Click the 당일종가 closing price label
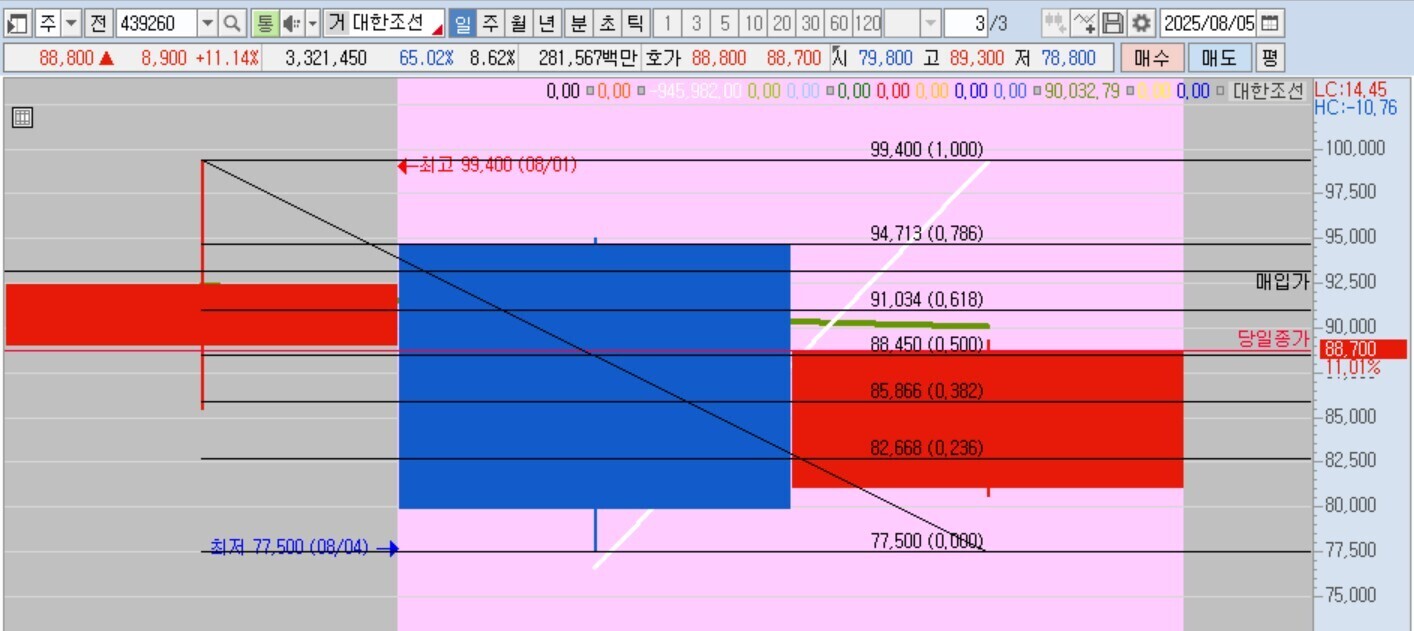 pos(1273,338)
